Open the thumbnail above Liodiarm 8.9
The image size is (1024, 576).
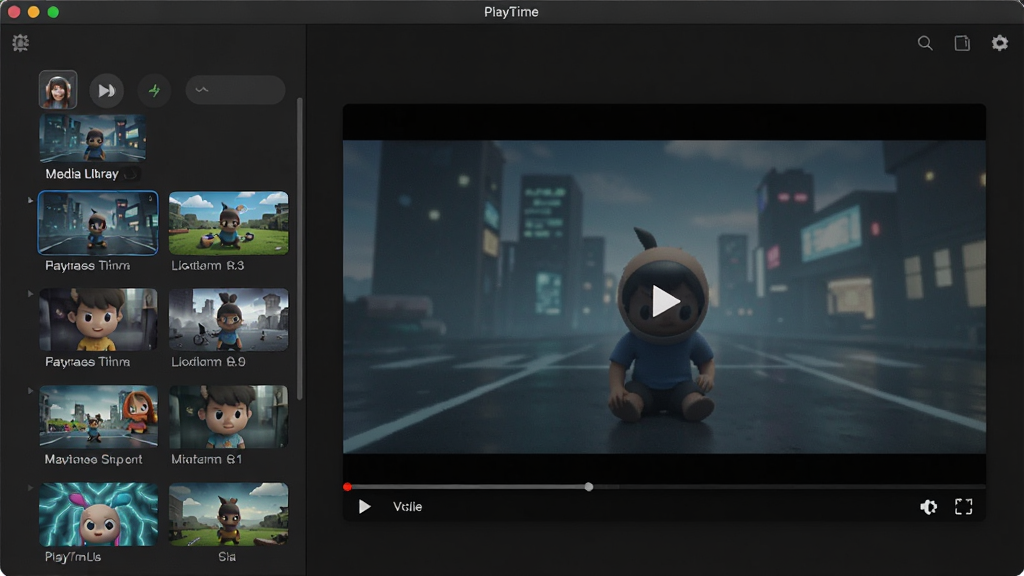click(229, 319)
